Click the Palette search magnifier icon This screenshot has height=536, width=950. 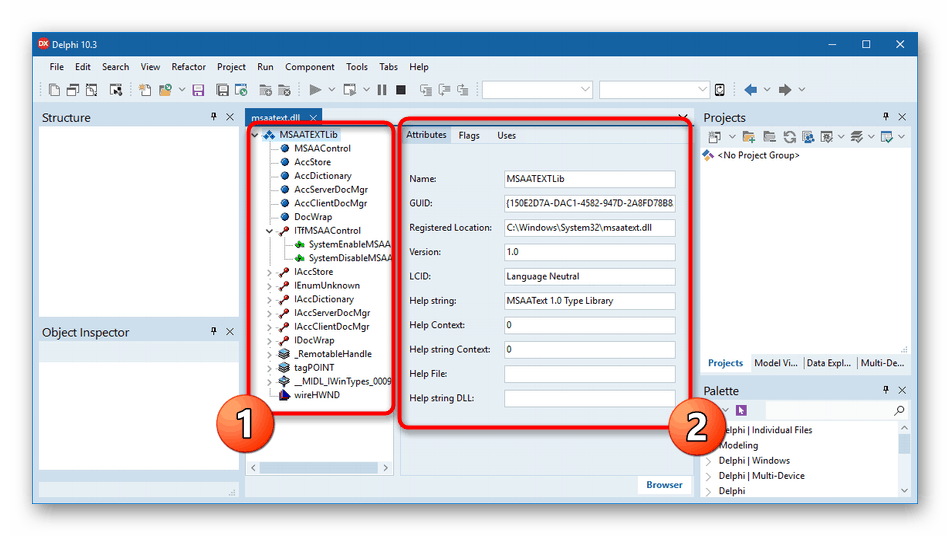click(899, 411)
